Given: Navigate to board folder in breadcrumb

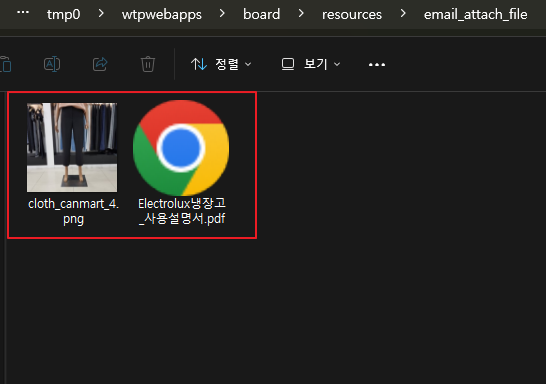Looking at the screenshot, I should (x=262, y=14).
